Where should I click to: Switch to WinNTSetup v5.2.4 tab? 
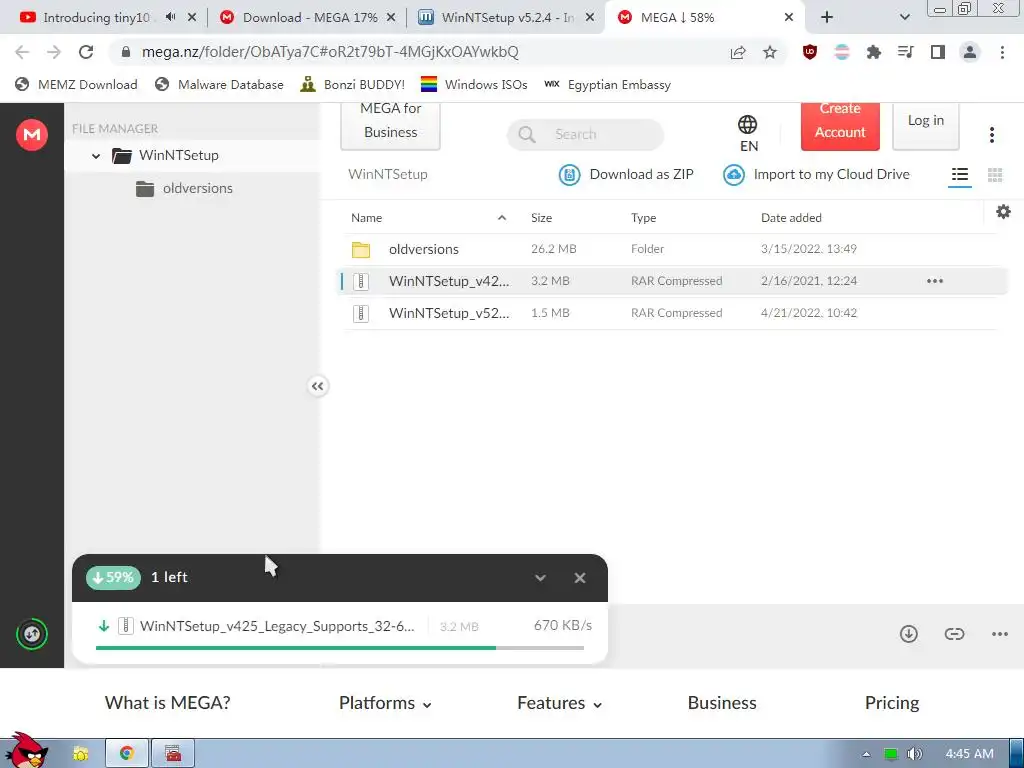tap(507, 18)
